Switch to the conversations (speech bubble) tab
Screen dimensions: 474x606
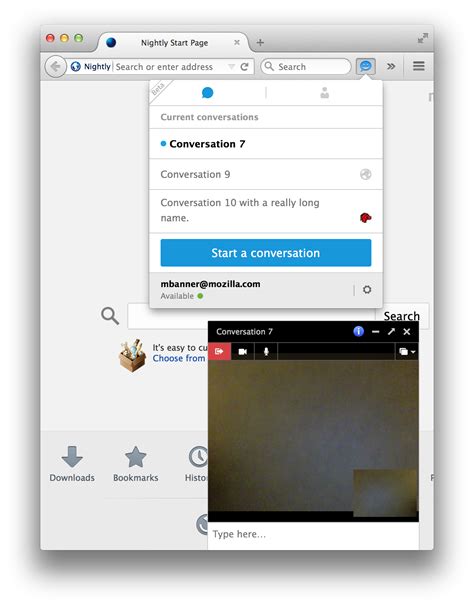208,93
